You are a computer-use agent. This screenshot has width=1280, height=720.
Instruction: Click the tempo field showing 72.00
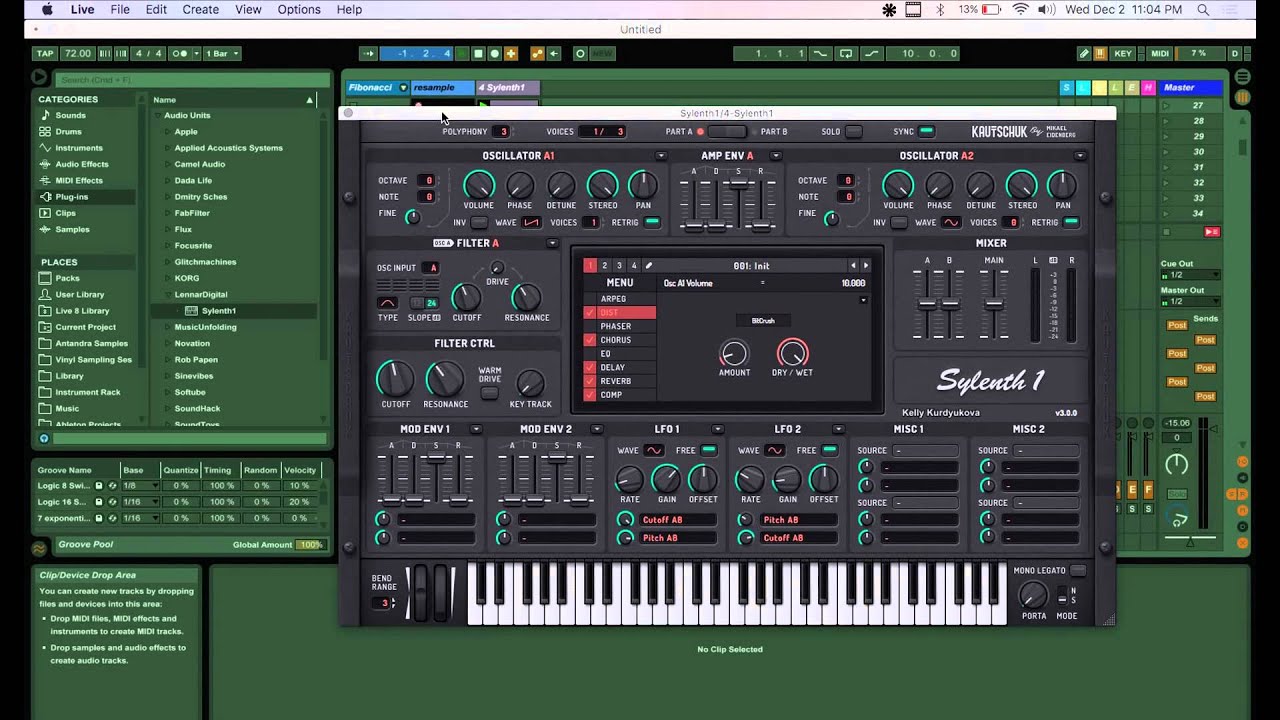pyautogui.click(x=77, y=54)
